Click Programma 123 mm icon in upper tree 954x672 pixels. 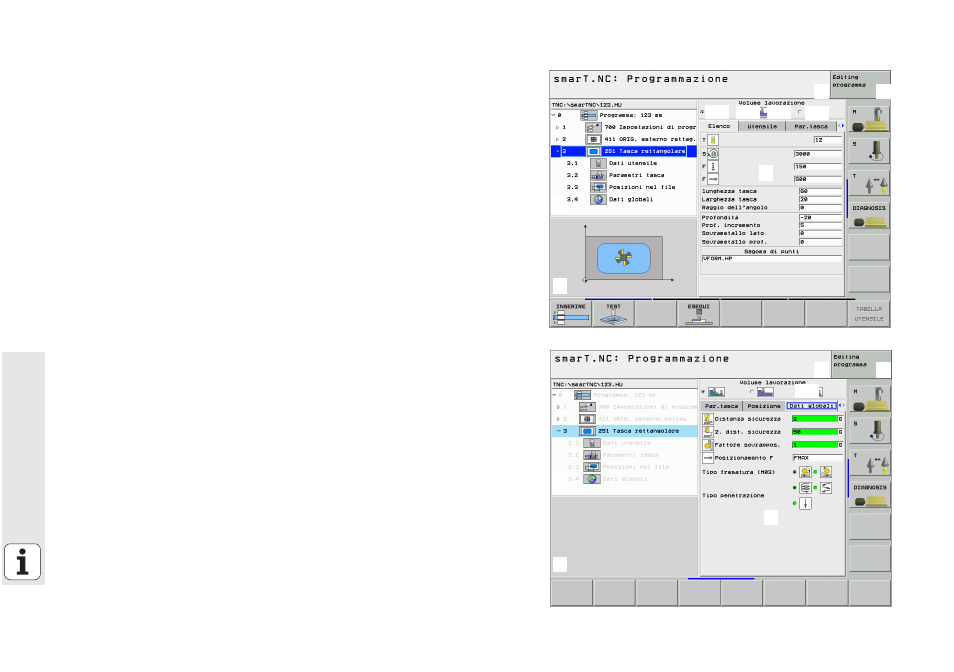tap(588, 115)
